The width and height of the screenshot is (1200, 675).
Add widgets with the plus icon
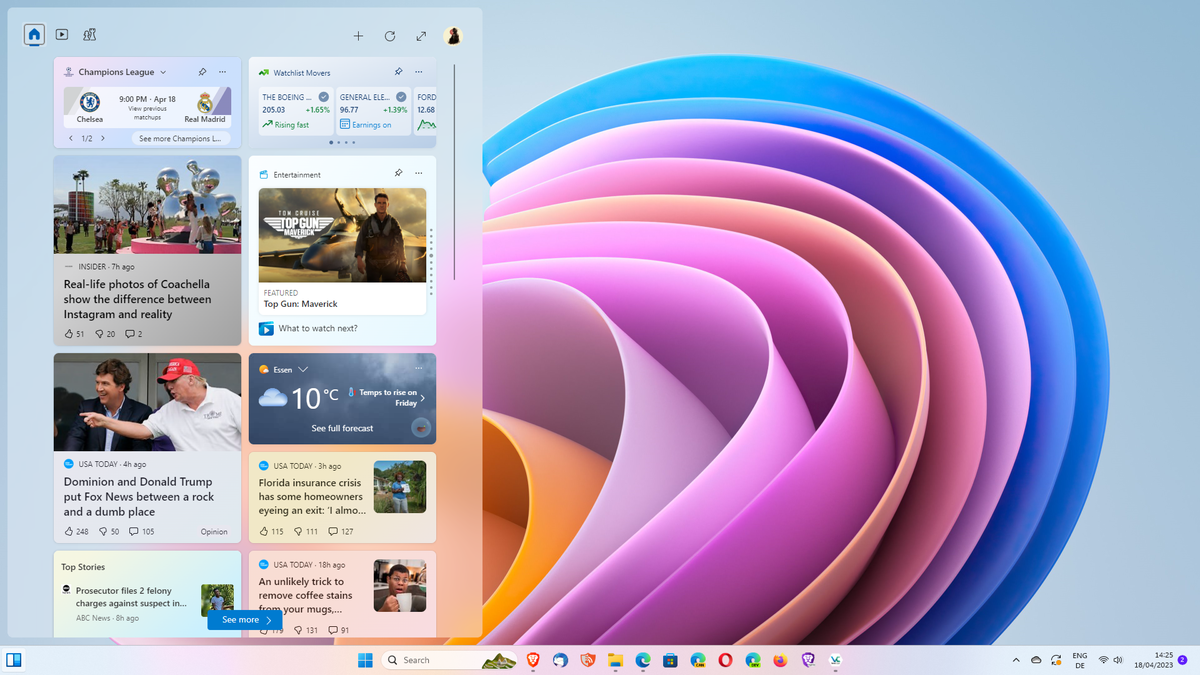[358, 36]
